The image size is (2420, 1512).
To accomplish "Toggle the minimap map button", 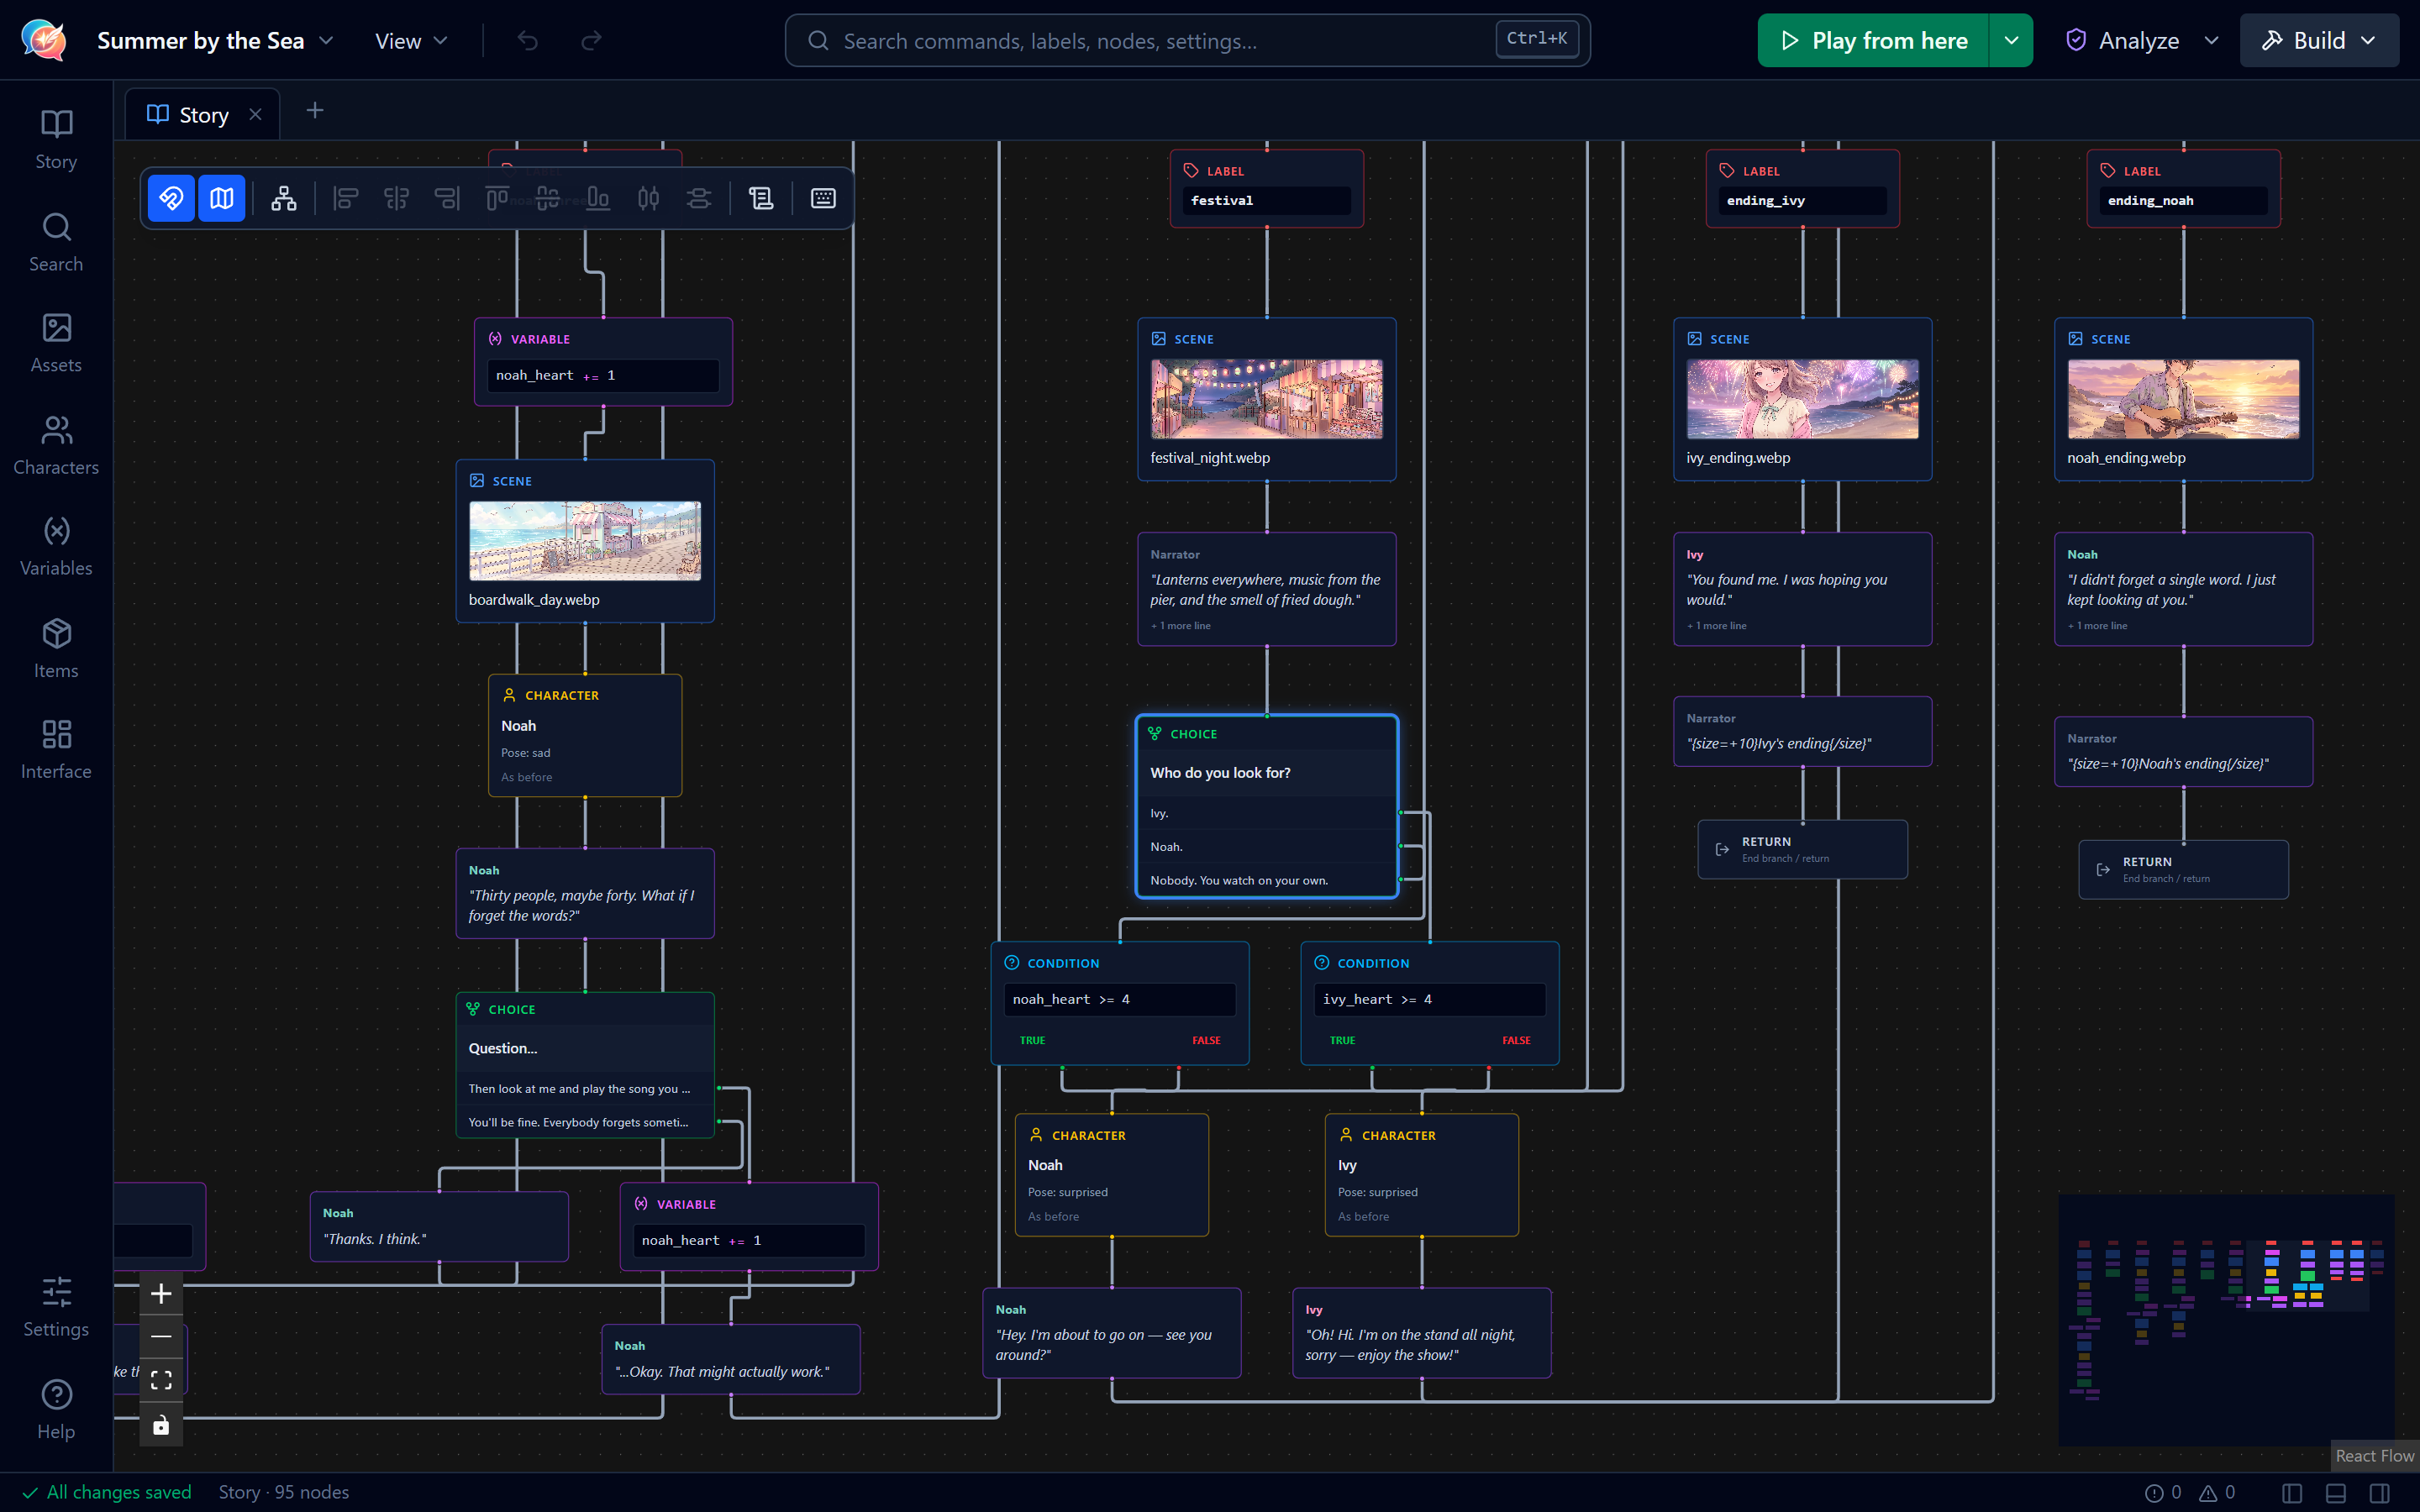I will pyautogui.click(x=221, y=198).
